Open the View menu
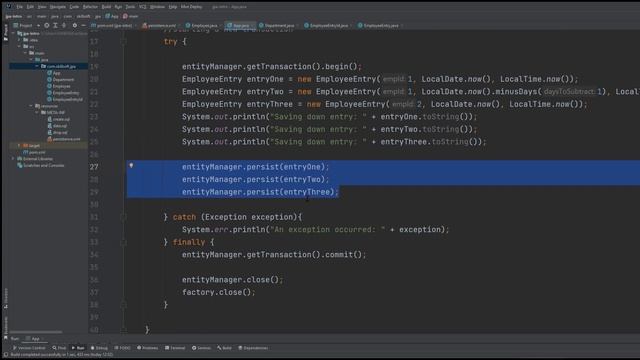Viewport: 640px width, 360px height. coord(42,7)
